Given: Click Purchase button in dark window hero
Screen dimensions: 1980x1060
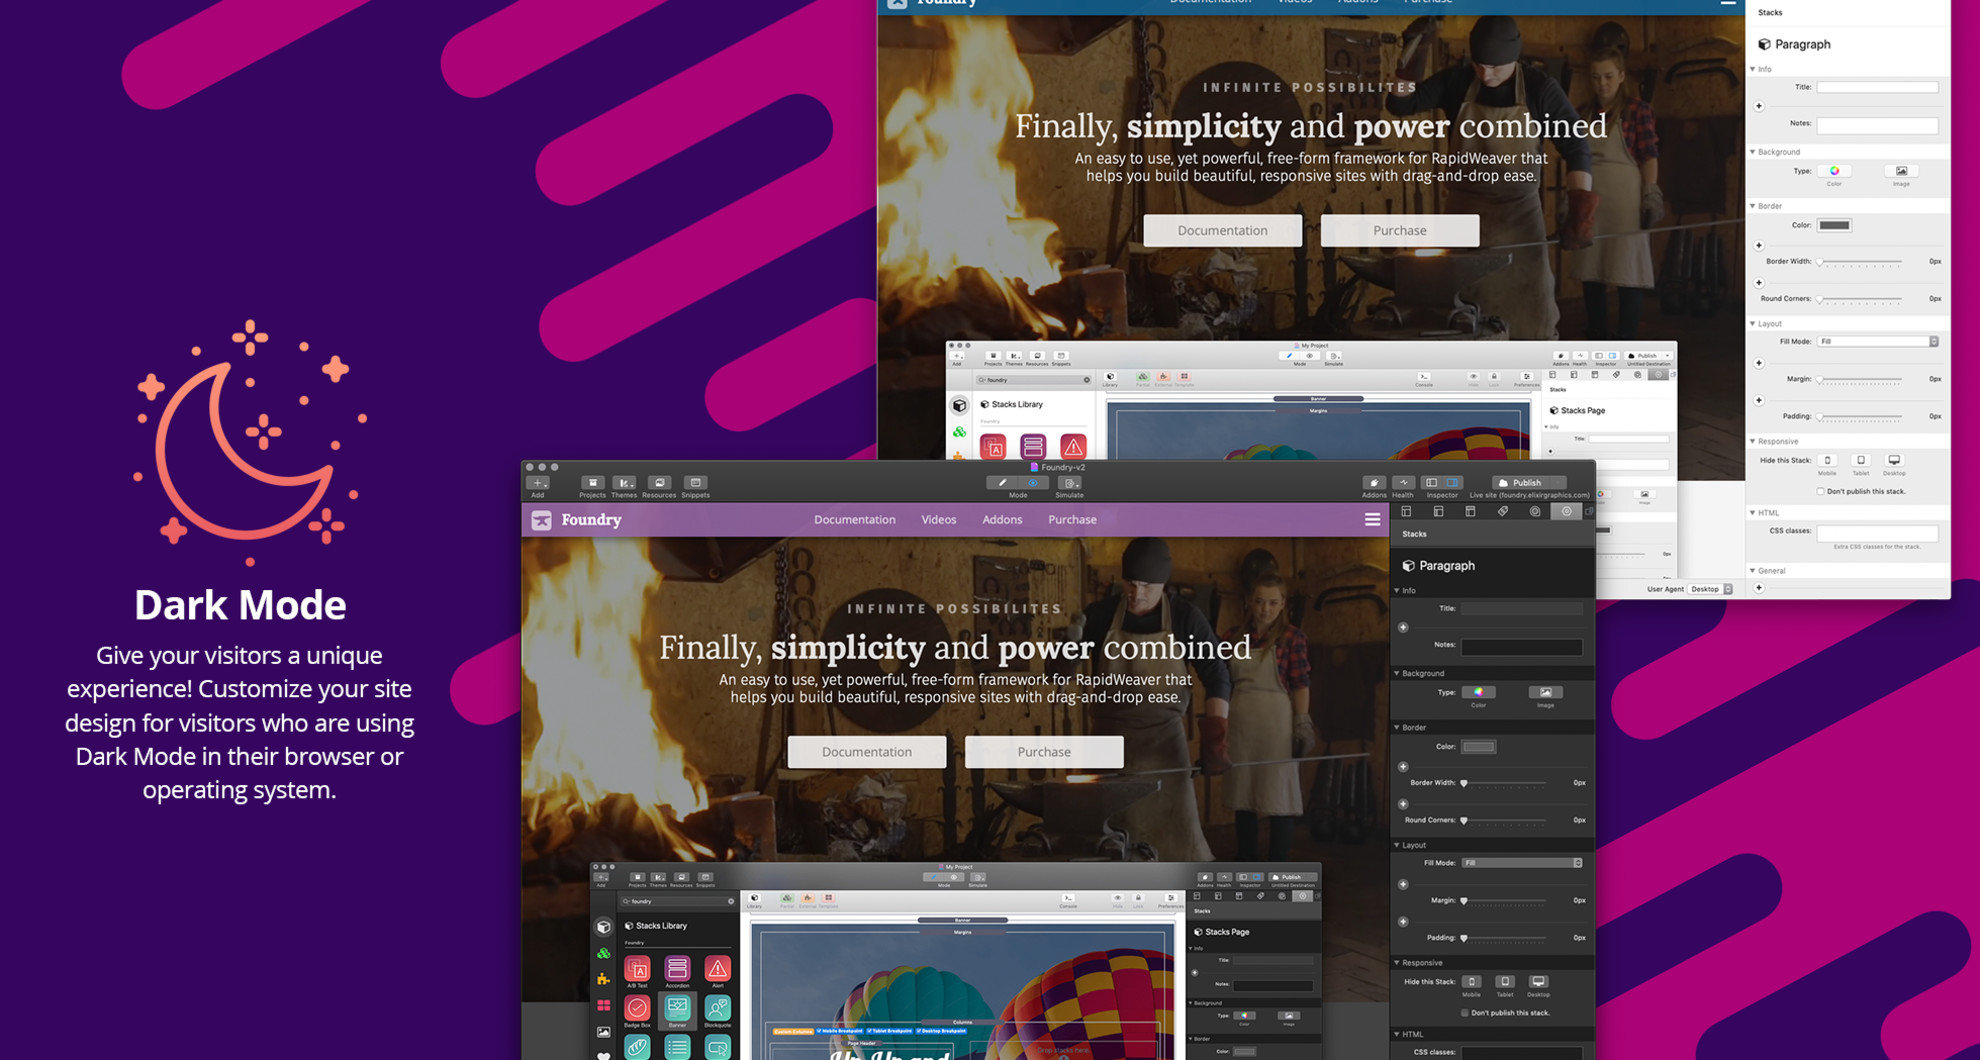Looking at the screenshot, I should coord(1044,752).
